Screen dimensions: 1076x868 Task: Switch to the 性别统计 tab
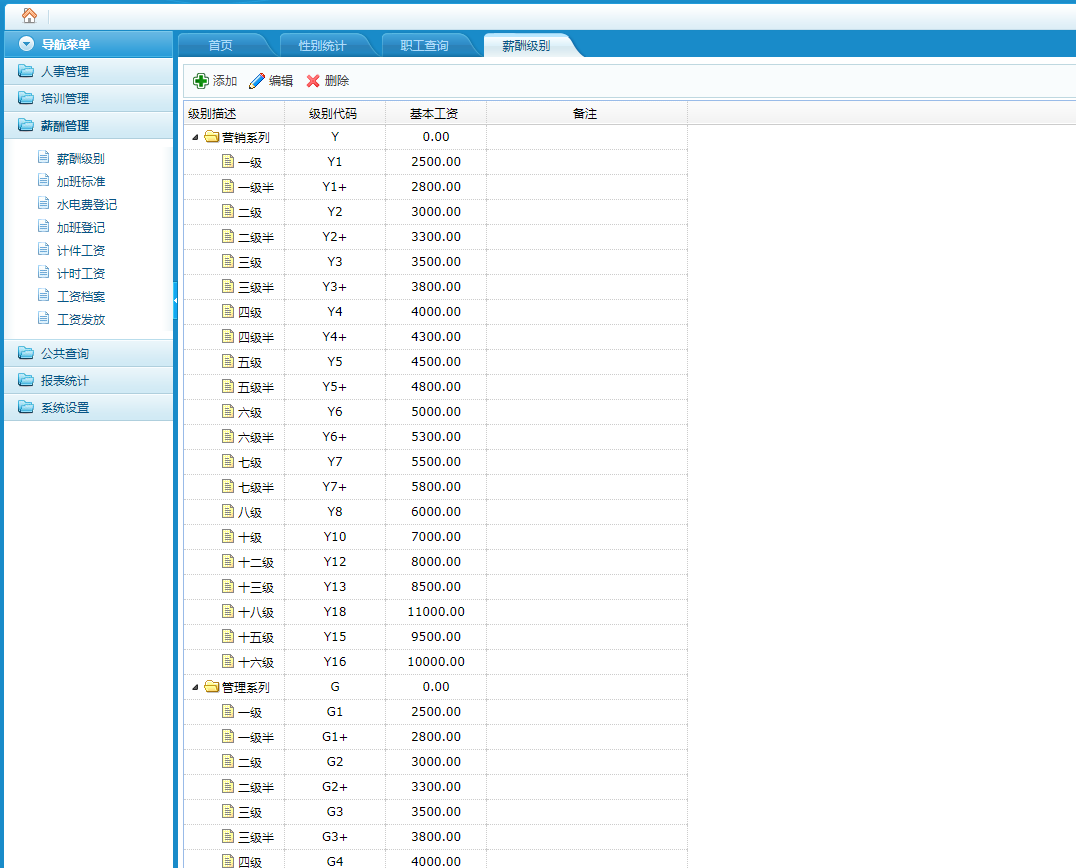[322, 45]
